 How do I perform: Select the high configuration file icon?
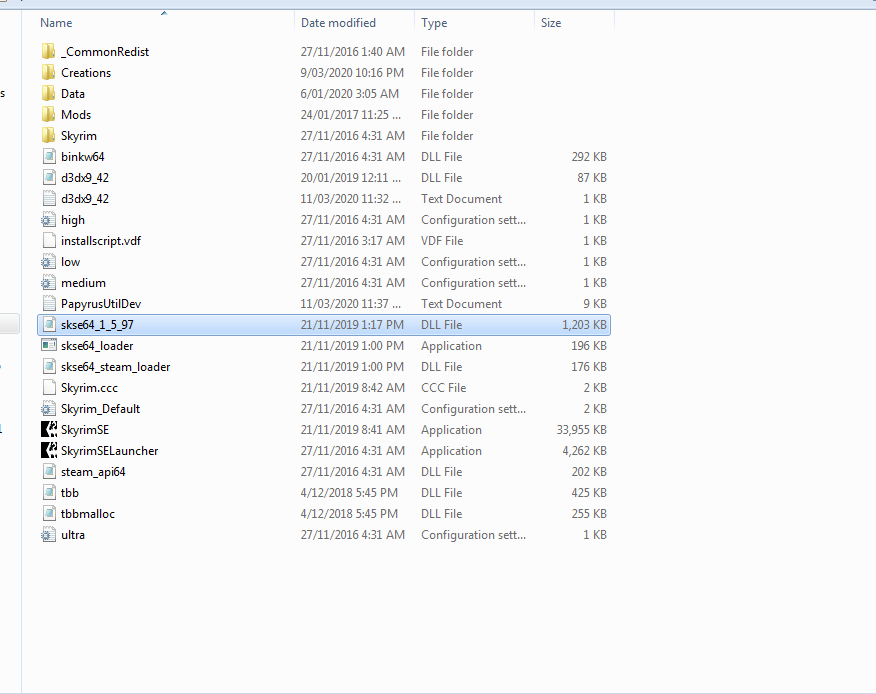point(49,220)
